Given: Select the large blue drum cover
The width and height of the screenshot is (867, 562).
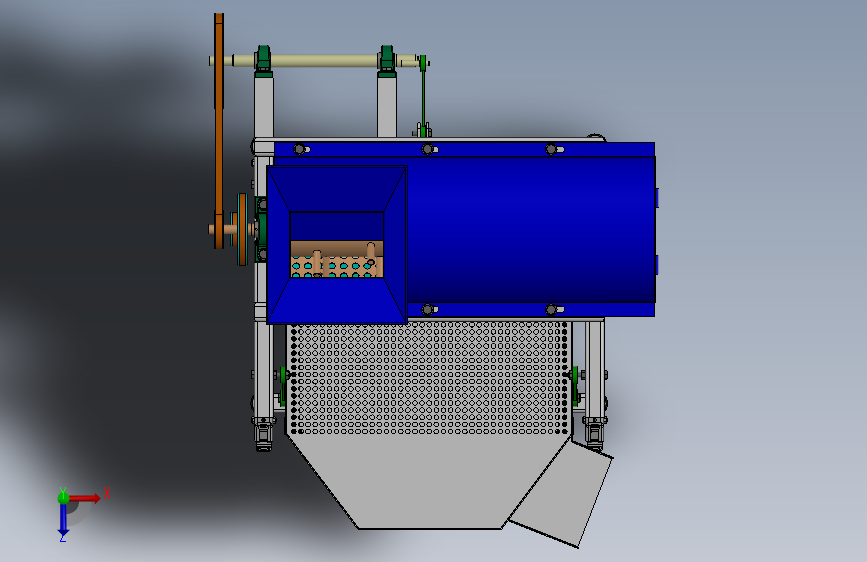Looking at the screenshot, I should 531,229.
